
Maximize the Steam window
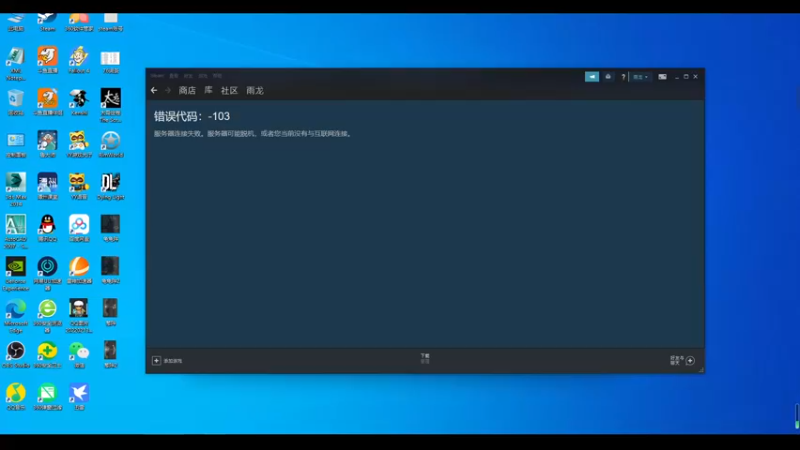[x=686, y=77]
